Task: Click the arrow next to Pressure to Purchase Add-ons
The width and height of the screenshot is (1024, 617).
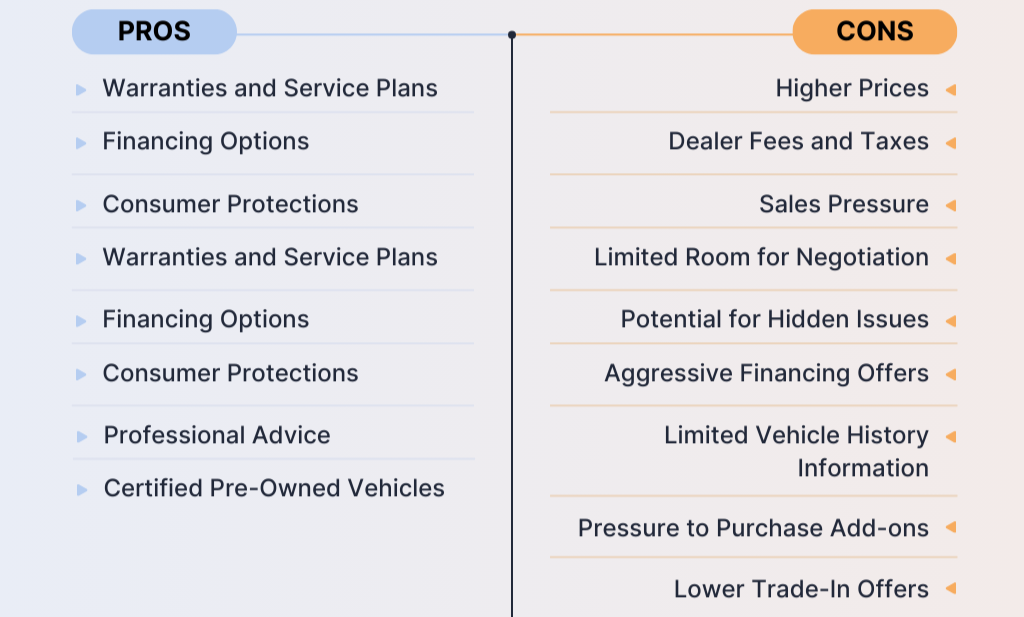Action: click(951, 527)
